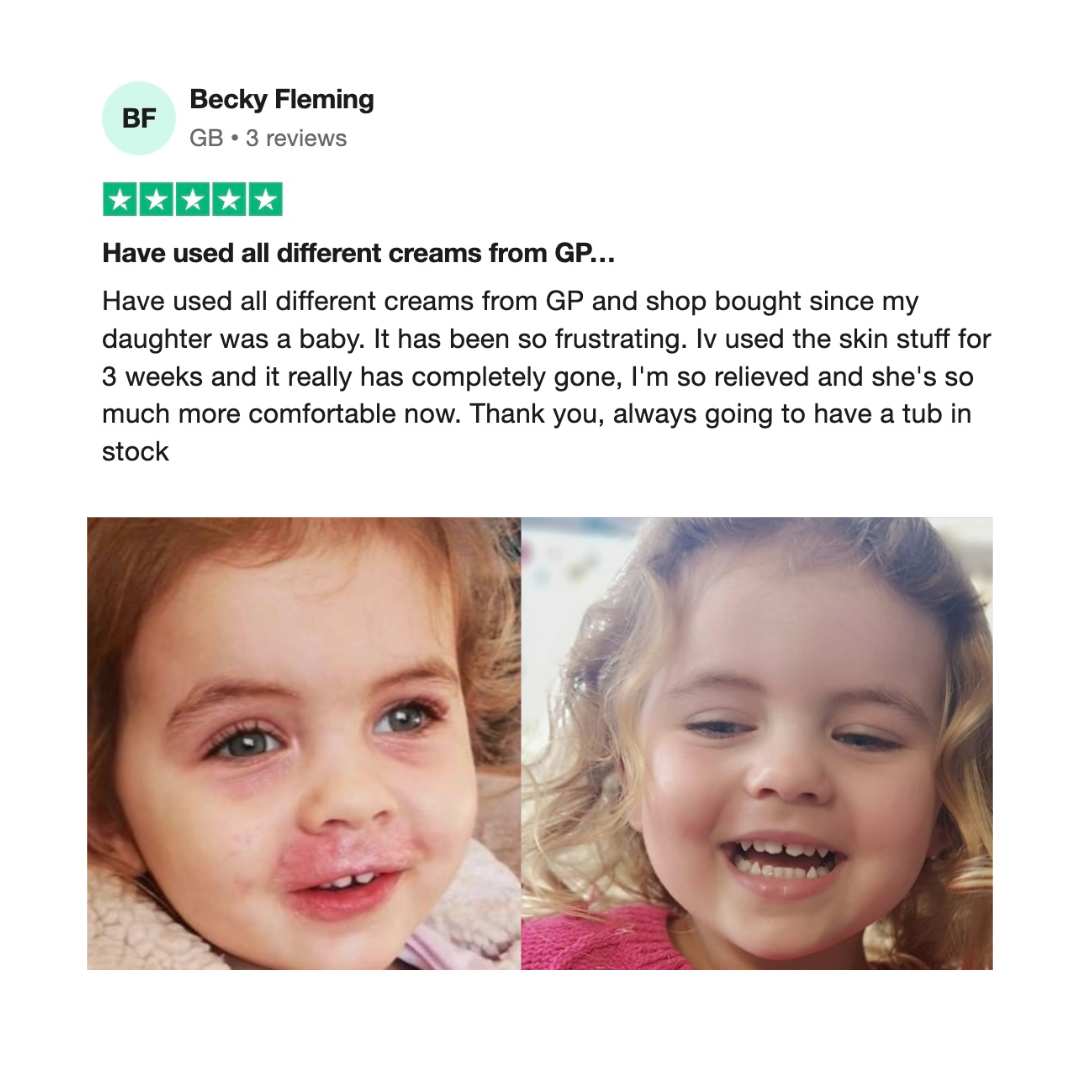Screen dimensions: 1080x1080
Task: Open the left before photo of child
Action: pos(304,743)
